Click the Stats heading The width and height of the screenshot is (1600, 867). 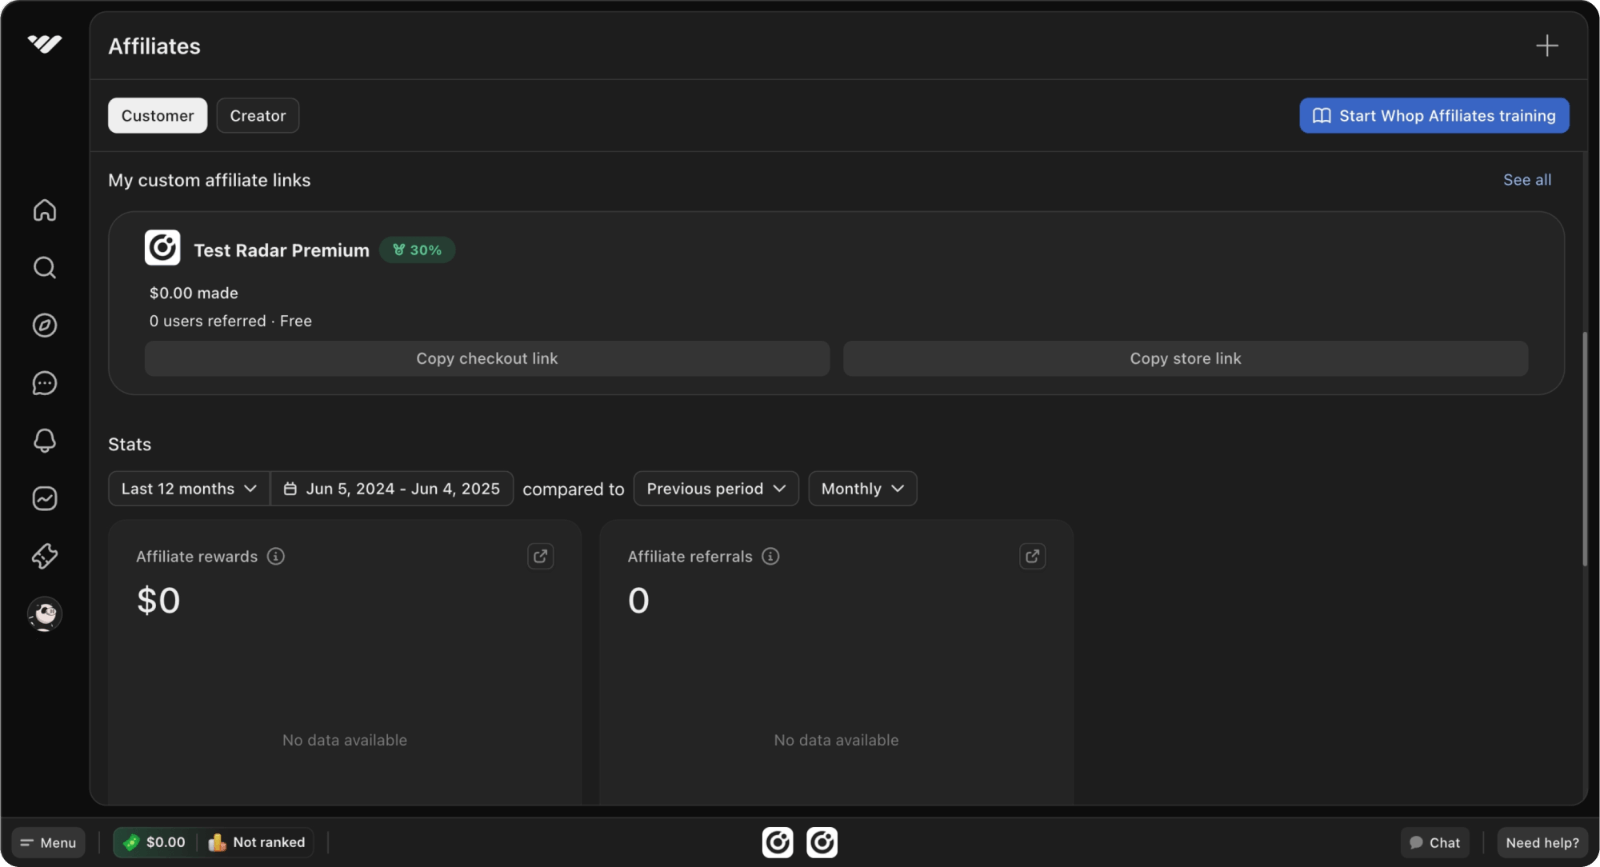pos(130,444)
